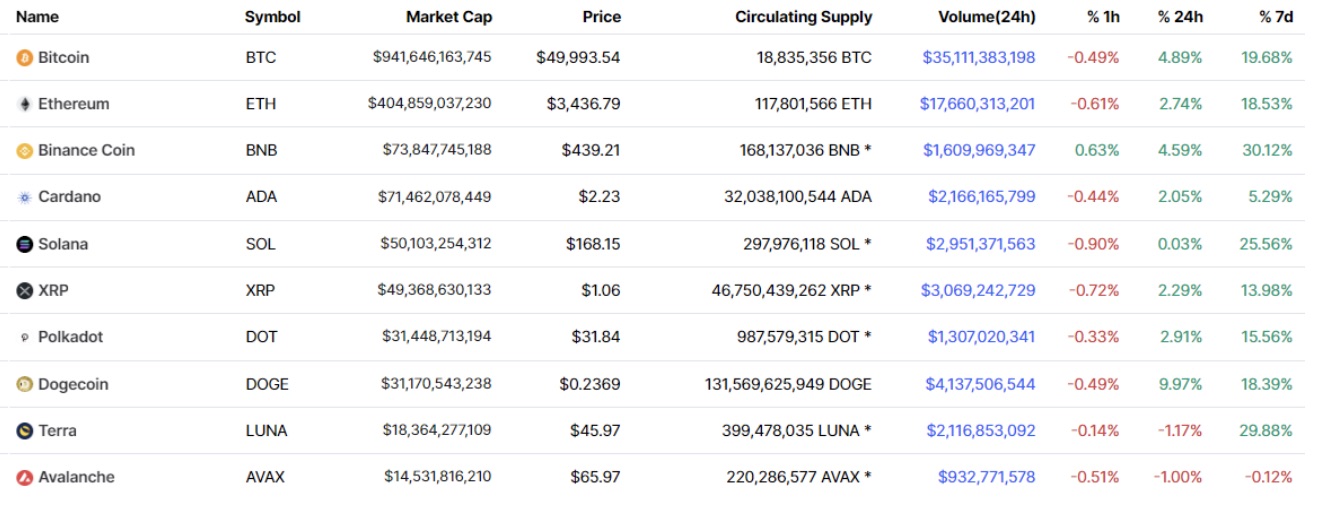
Task: Sort by Circulating Supply header
Action: 803,17
